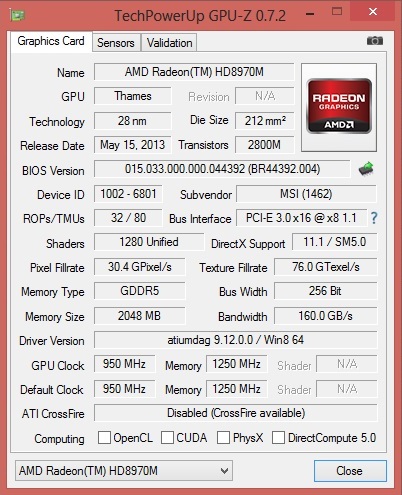Open the Validation tab

tap(169, 43)
